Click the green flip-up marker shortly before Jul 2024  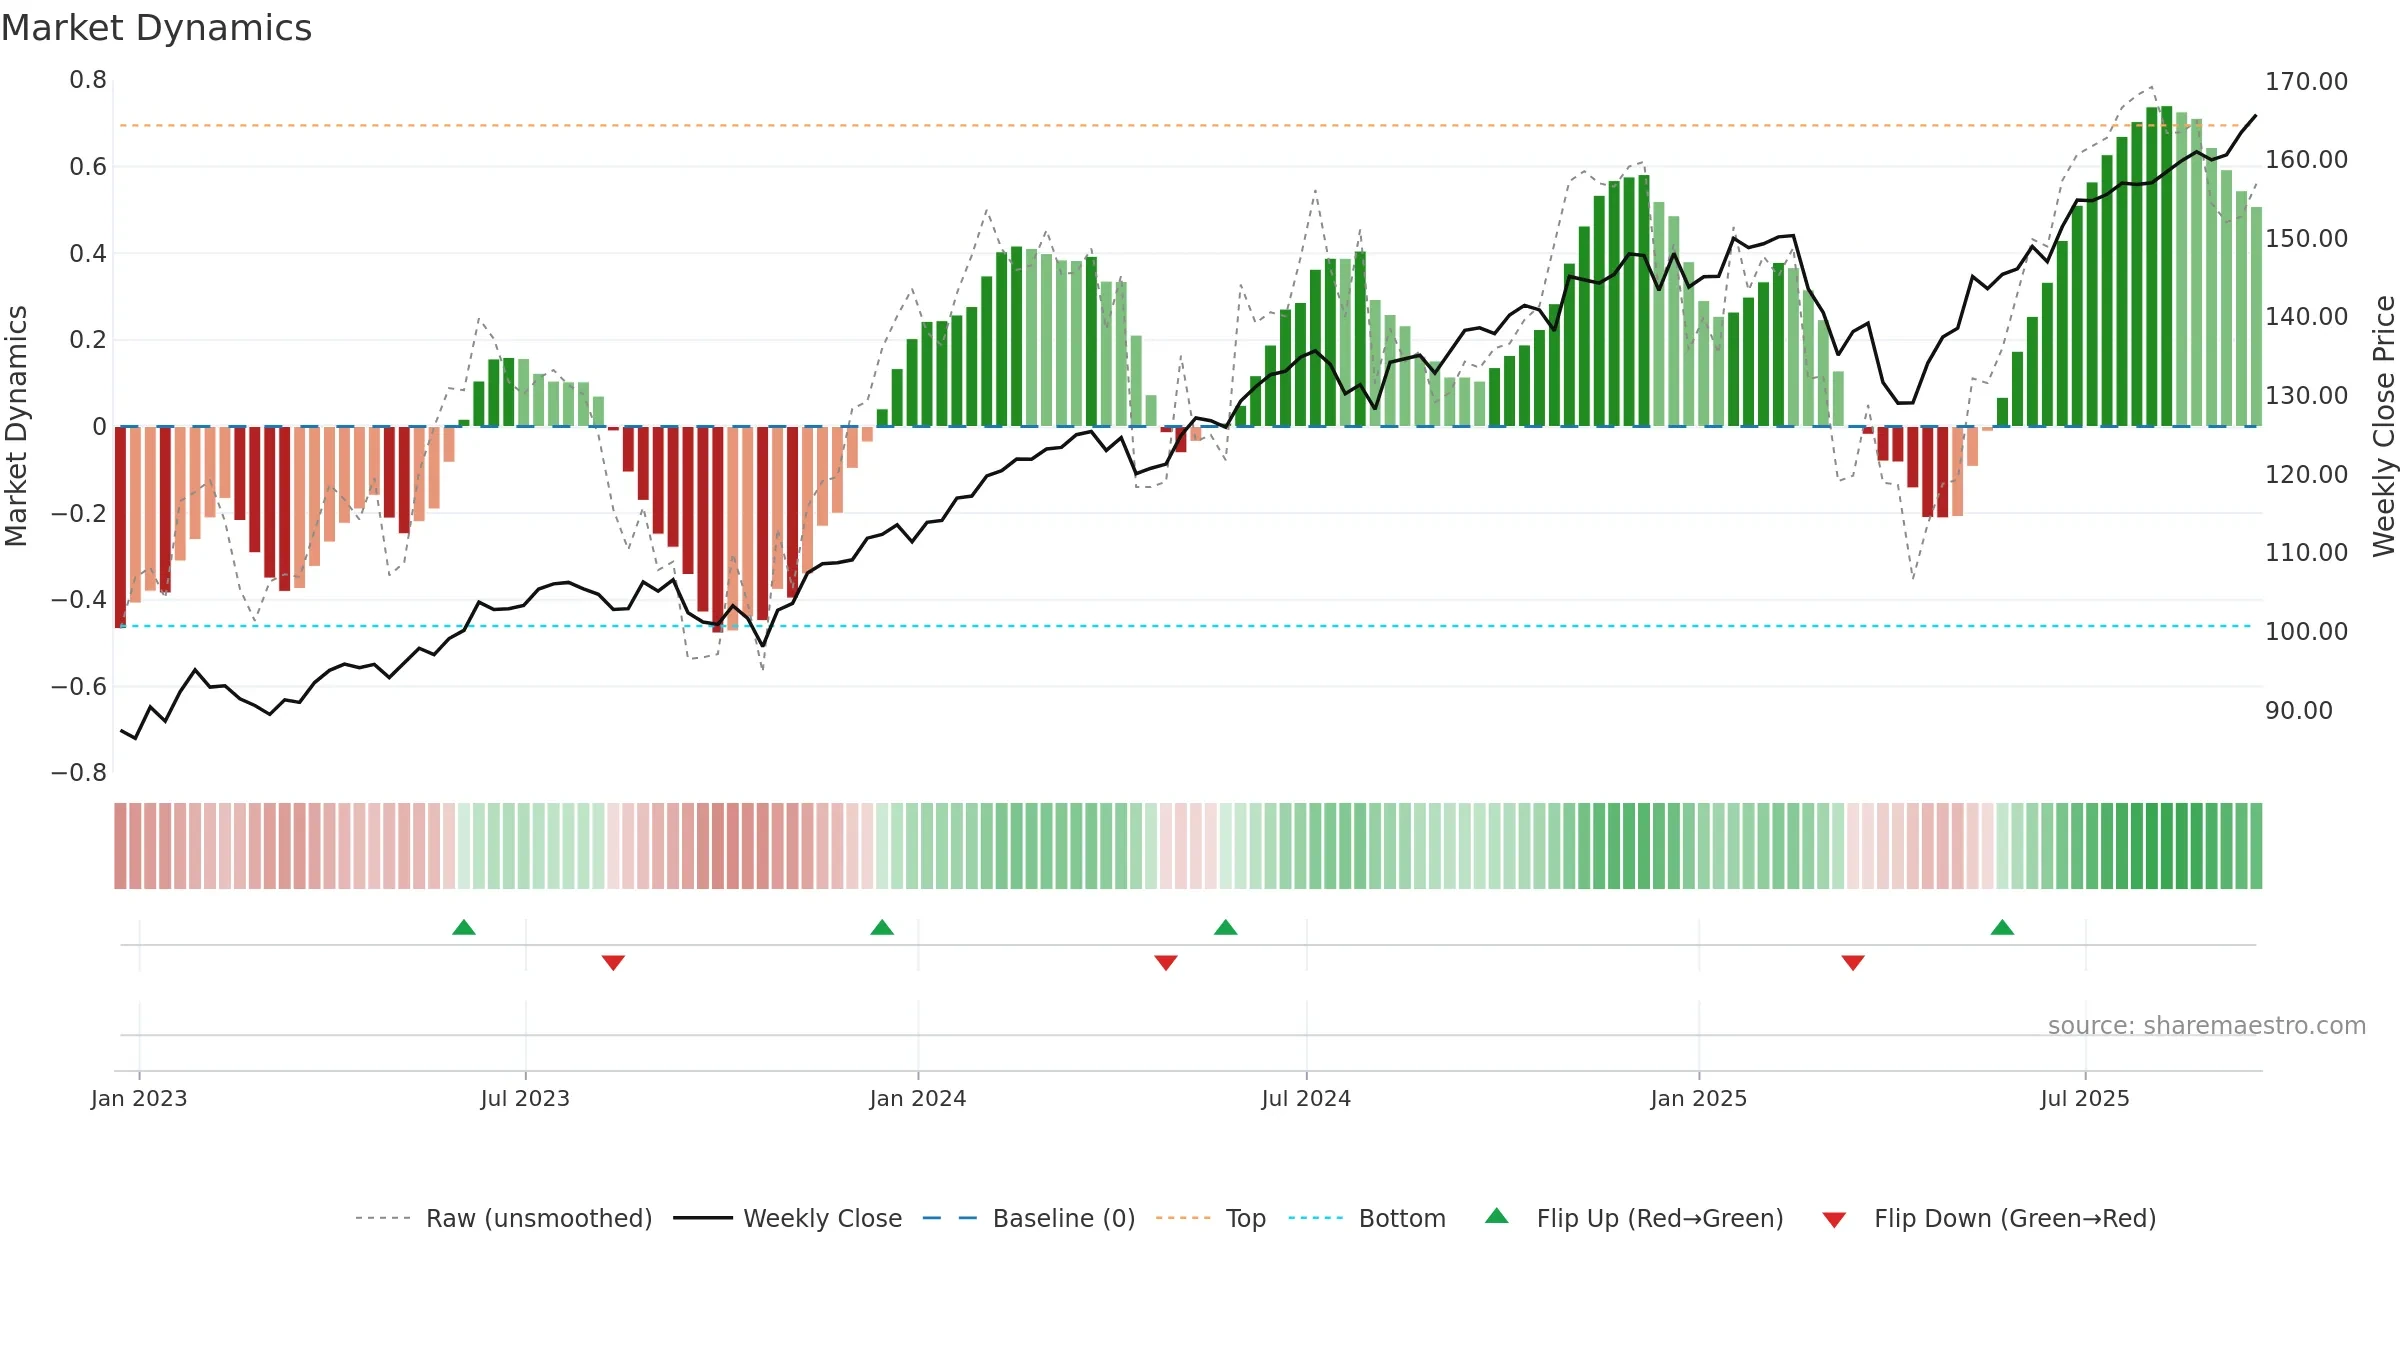[x=1226, y=928]
